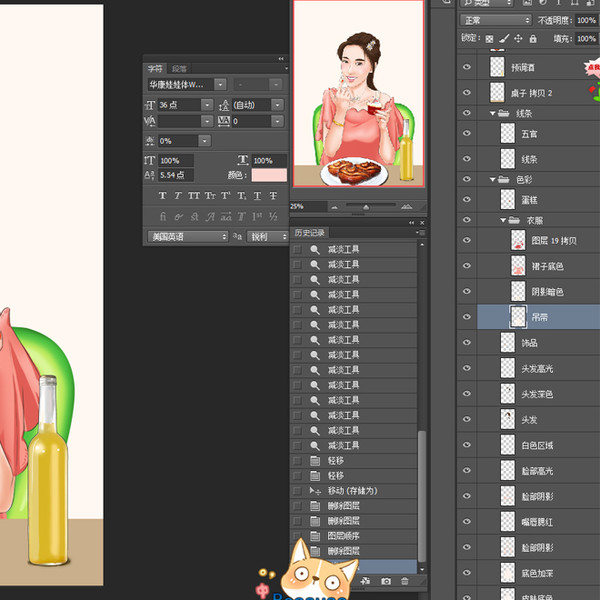Image resolution: width=600 pixels, height=600 pixels.
Task: Create new document from current state
Action: click(365, 581)
